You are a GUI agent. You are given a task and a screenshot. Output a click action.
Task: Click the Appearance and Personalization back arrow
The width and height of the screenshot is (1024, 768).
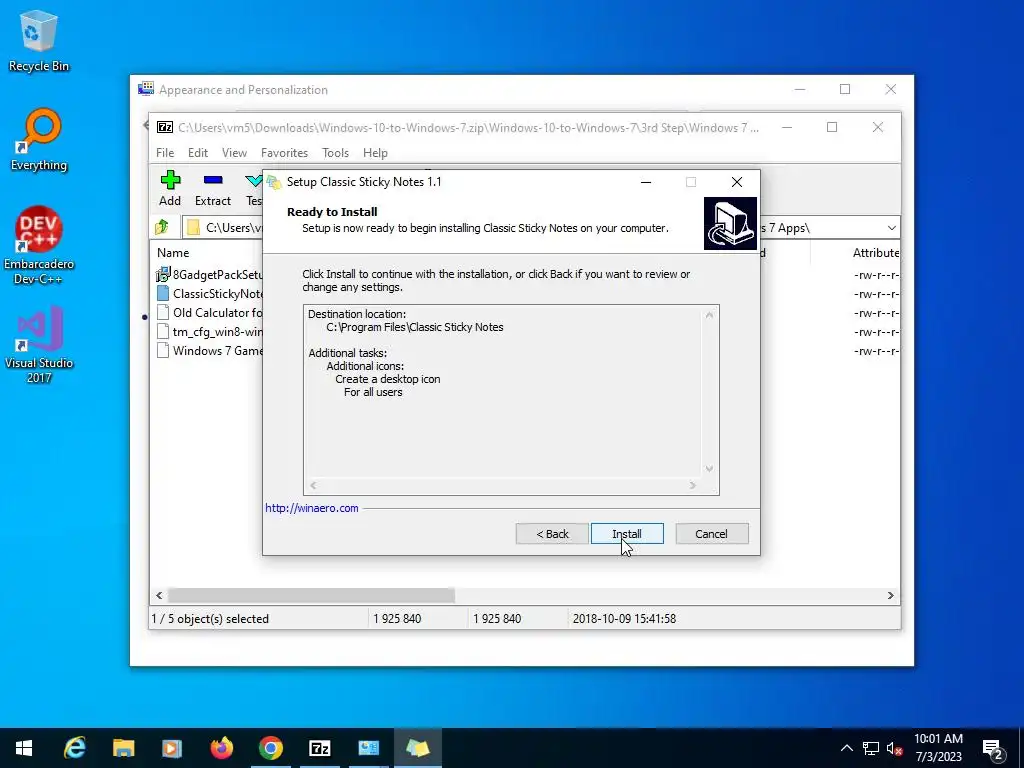click(x=145, y=125)
